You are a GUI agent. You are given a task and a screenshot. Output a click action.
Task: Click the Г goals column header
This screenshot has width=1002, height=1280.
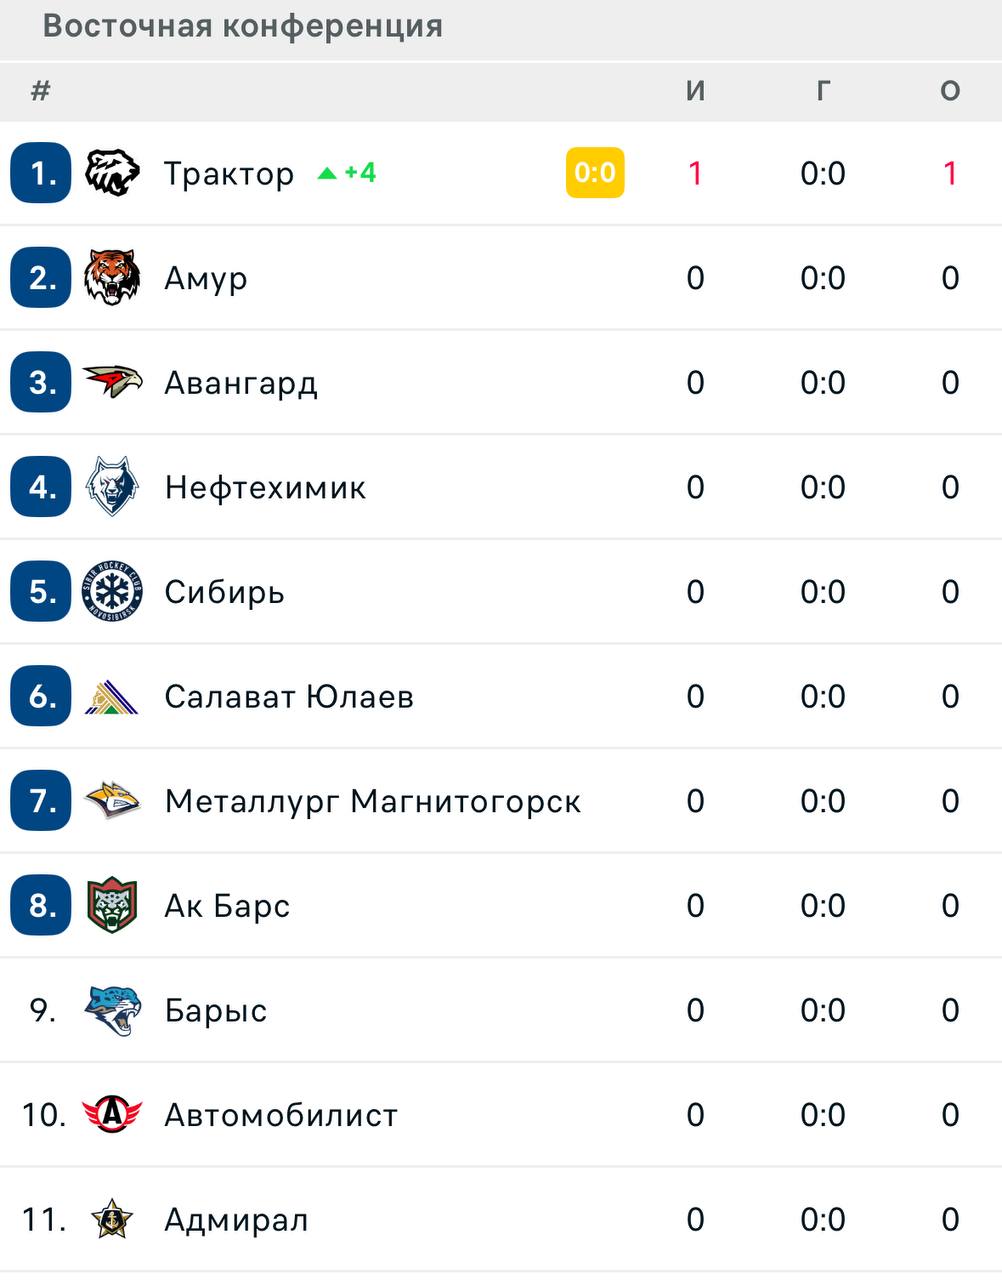823,91
